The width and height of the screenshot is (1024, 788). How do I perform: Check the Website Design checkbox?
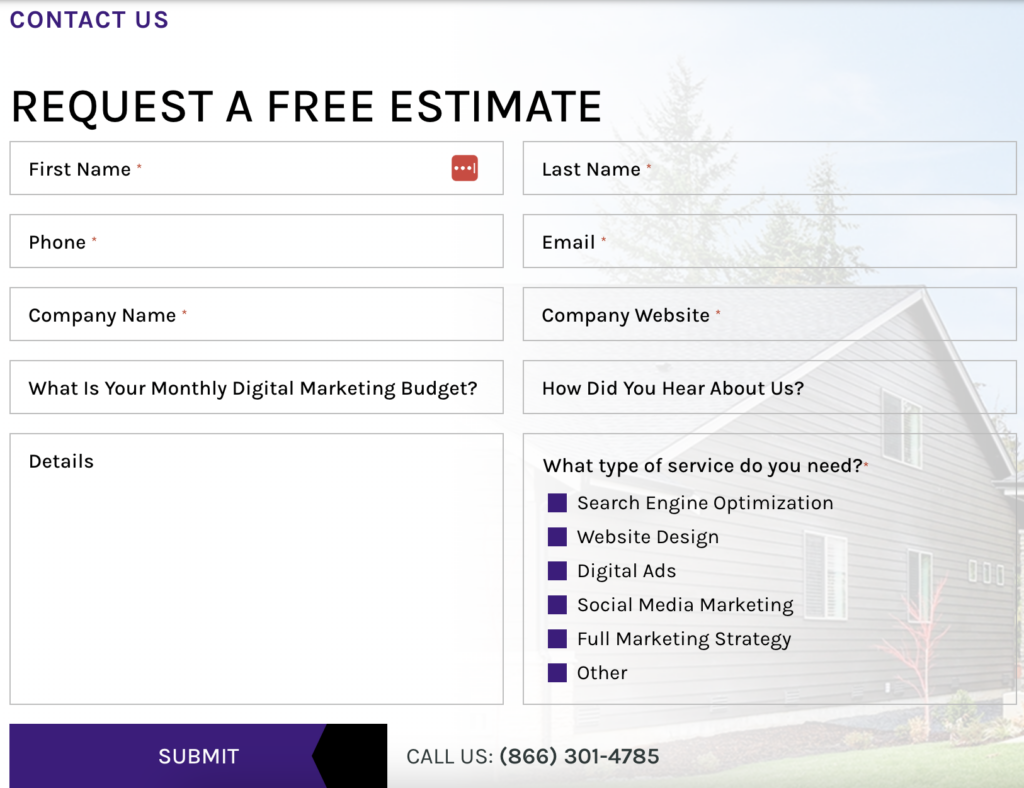coord(556,537)
